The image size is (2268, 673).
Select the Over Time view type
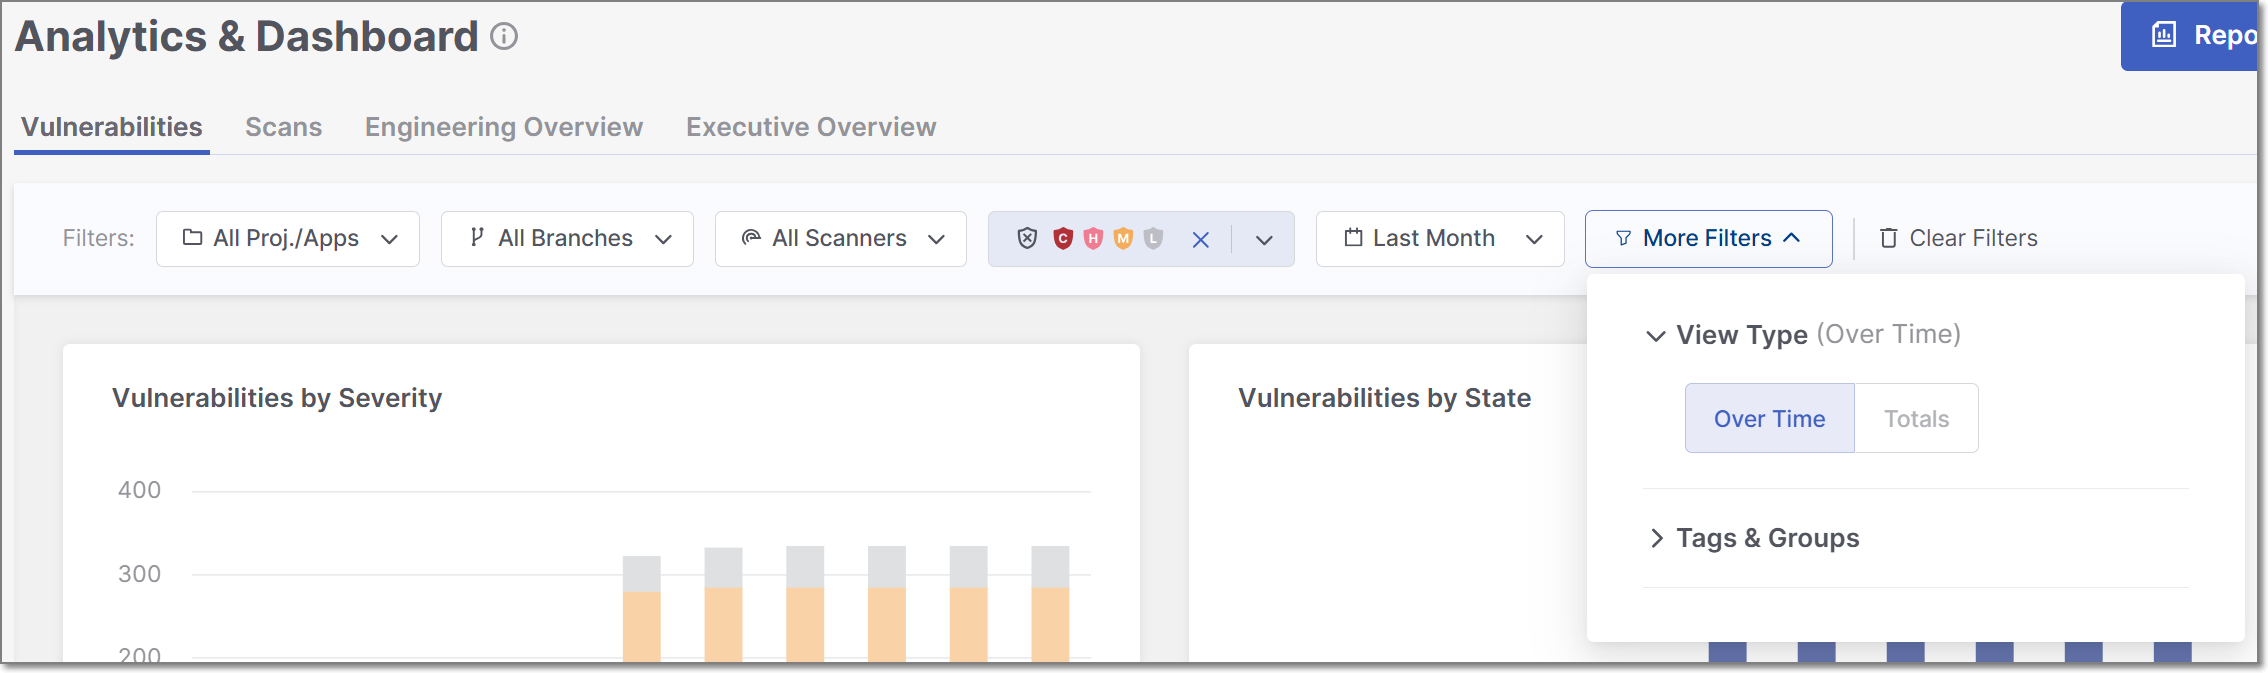tap(1769, 418)
